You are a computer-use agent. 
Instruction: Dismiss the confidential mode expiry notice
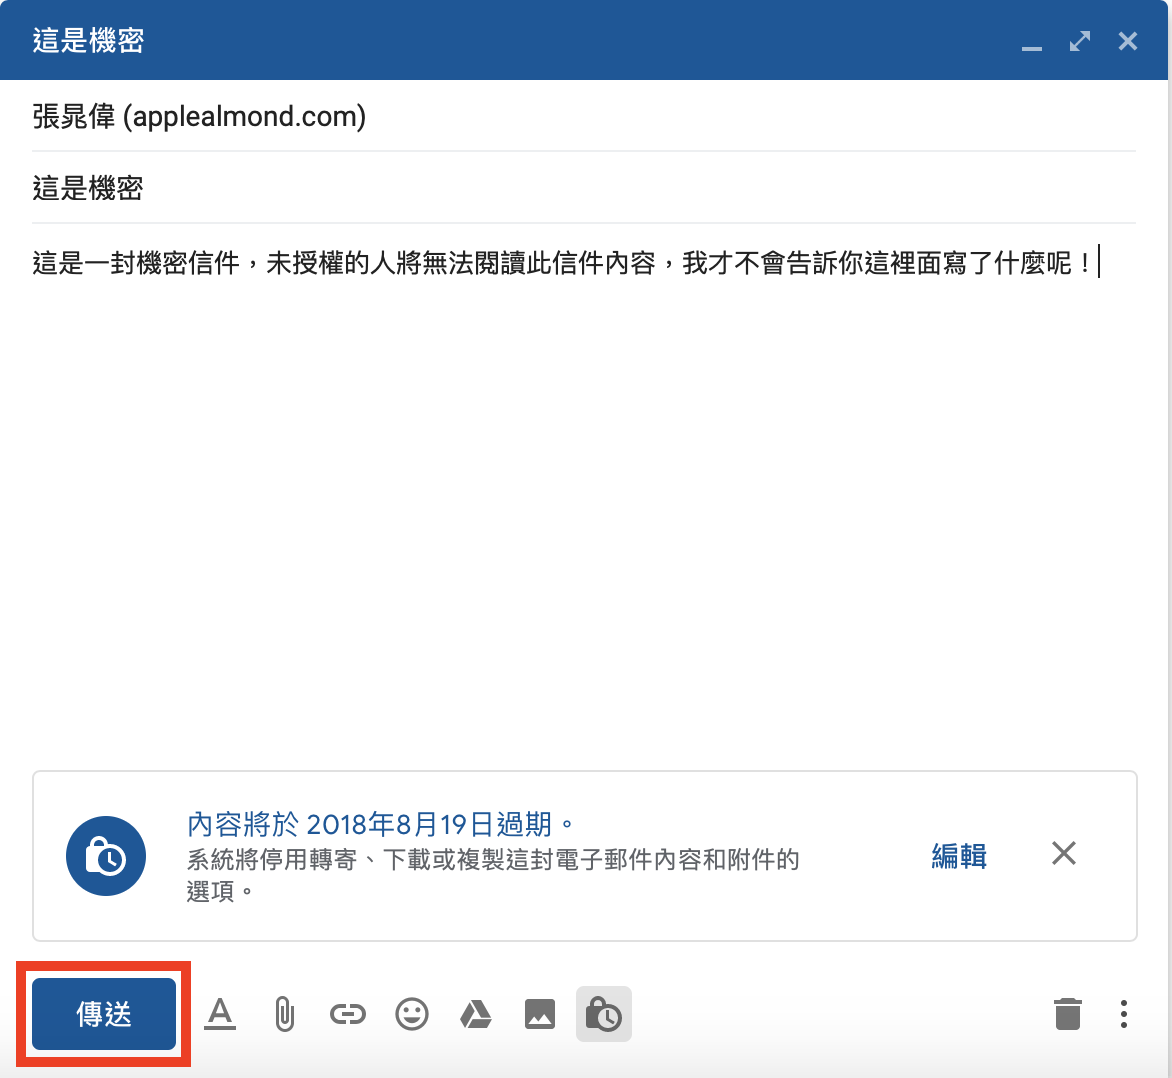(x=1064, y=853)
